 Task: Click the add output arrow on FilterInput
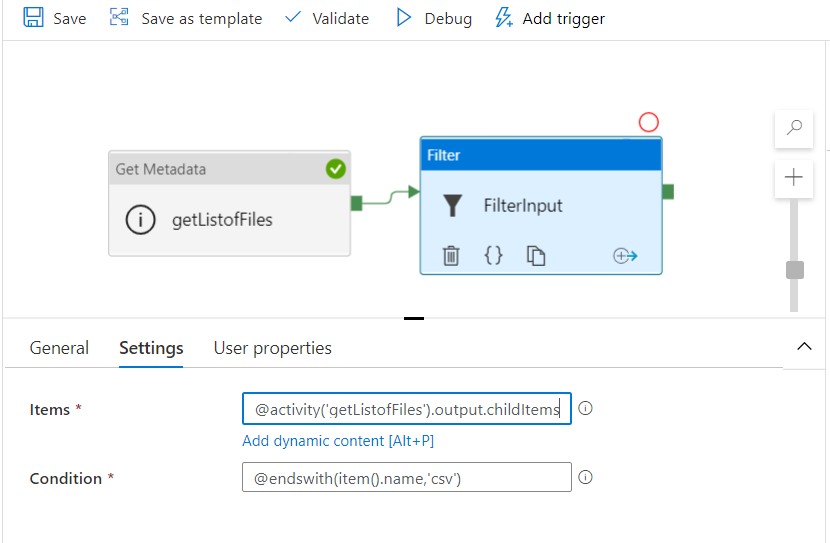coord(625,256)
